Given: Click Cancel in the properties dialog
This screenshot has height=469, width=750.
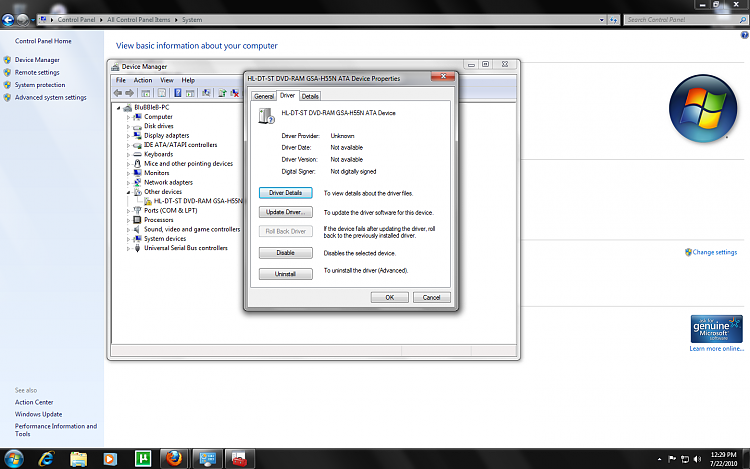Looking at the screenshot, I should [x=431, y=297].
